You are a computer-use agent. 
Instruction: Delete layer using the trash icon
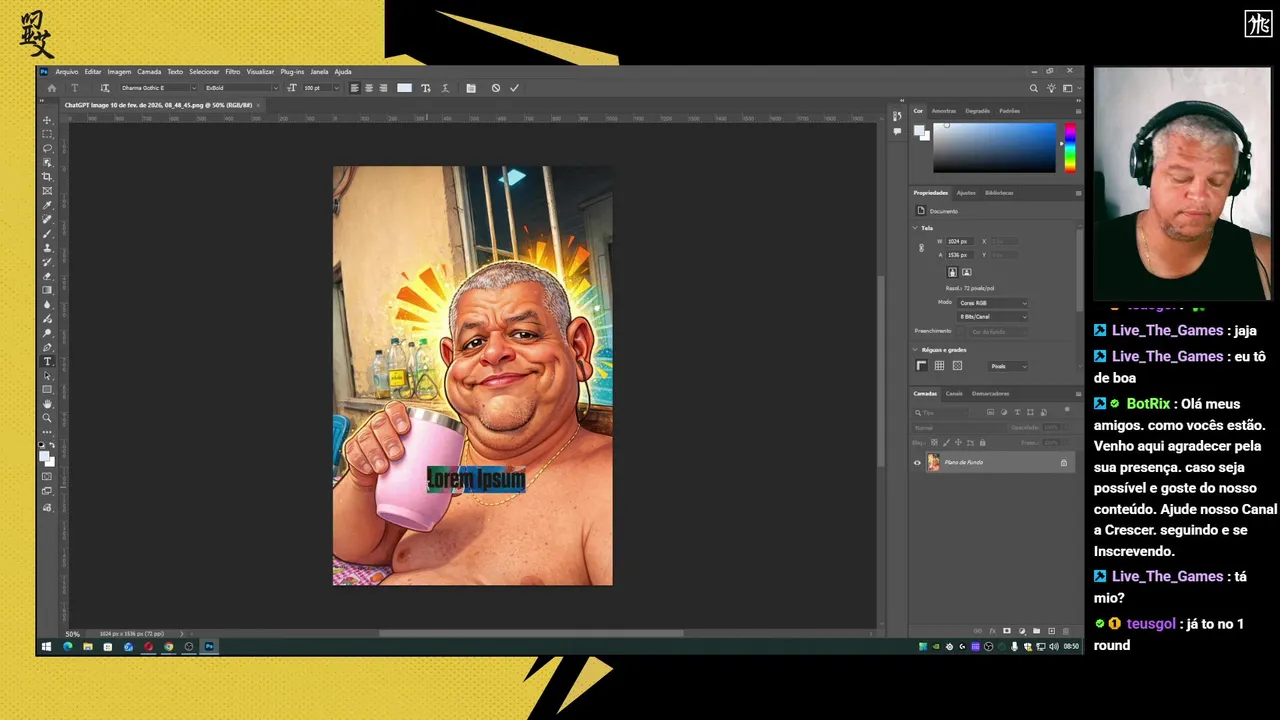[x=1066, y=631]
